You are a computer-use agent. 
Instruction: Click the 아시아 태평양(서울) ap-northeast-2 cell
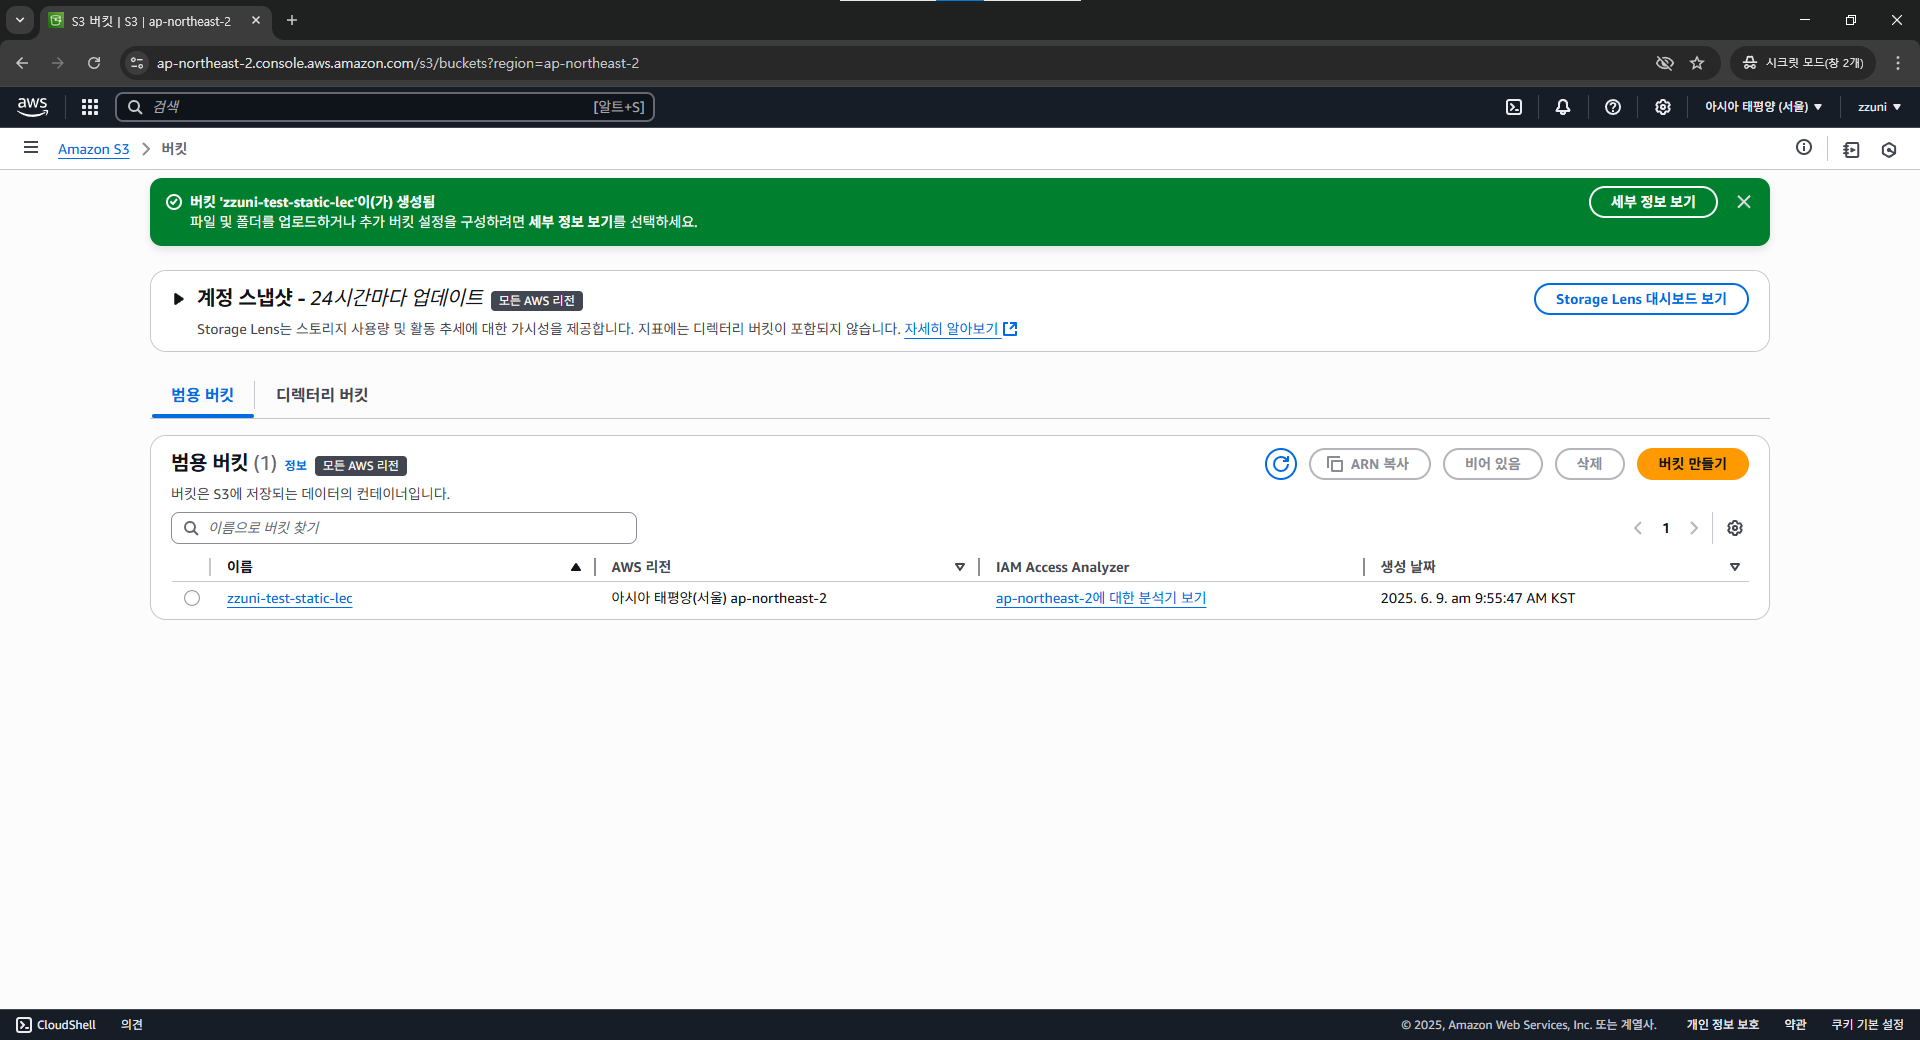click(719, 598)
